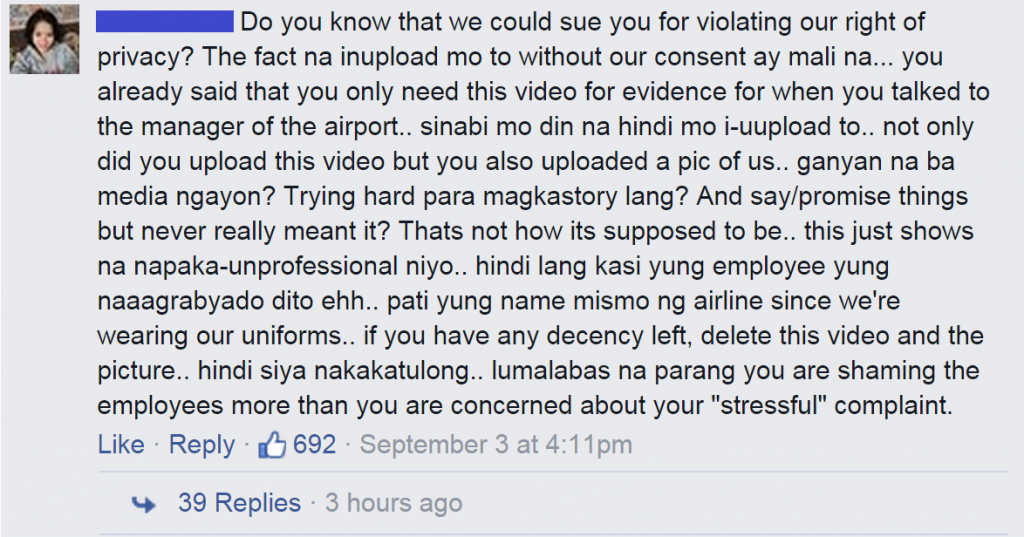Image resolution: width=1024 pixels, height=537 pixels.
Task: See the 692 reactions list
Action: tap(314, 445)
